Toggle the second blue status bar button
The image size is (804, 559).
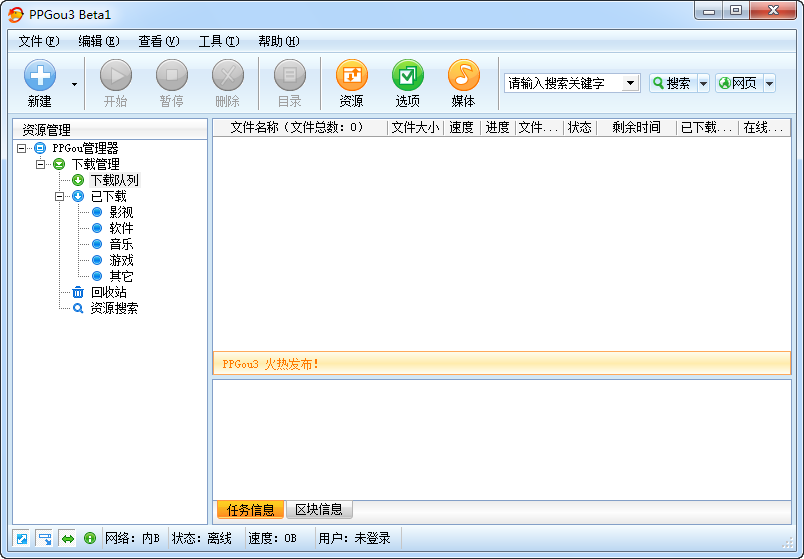pos(44,538)
